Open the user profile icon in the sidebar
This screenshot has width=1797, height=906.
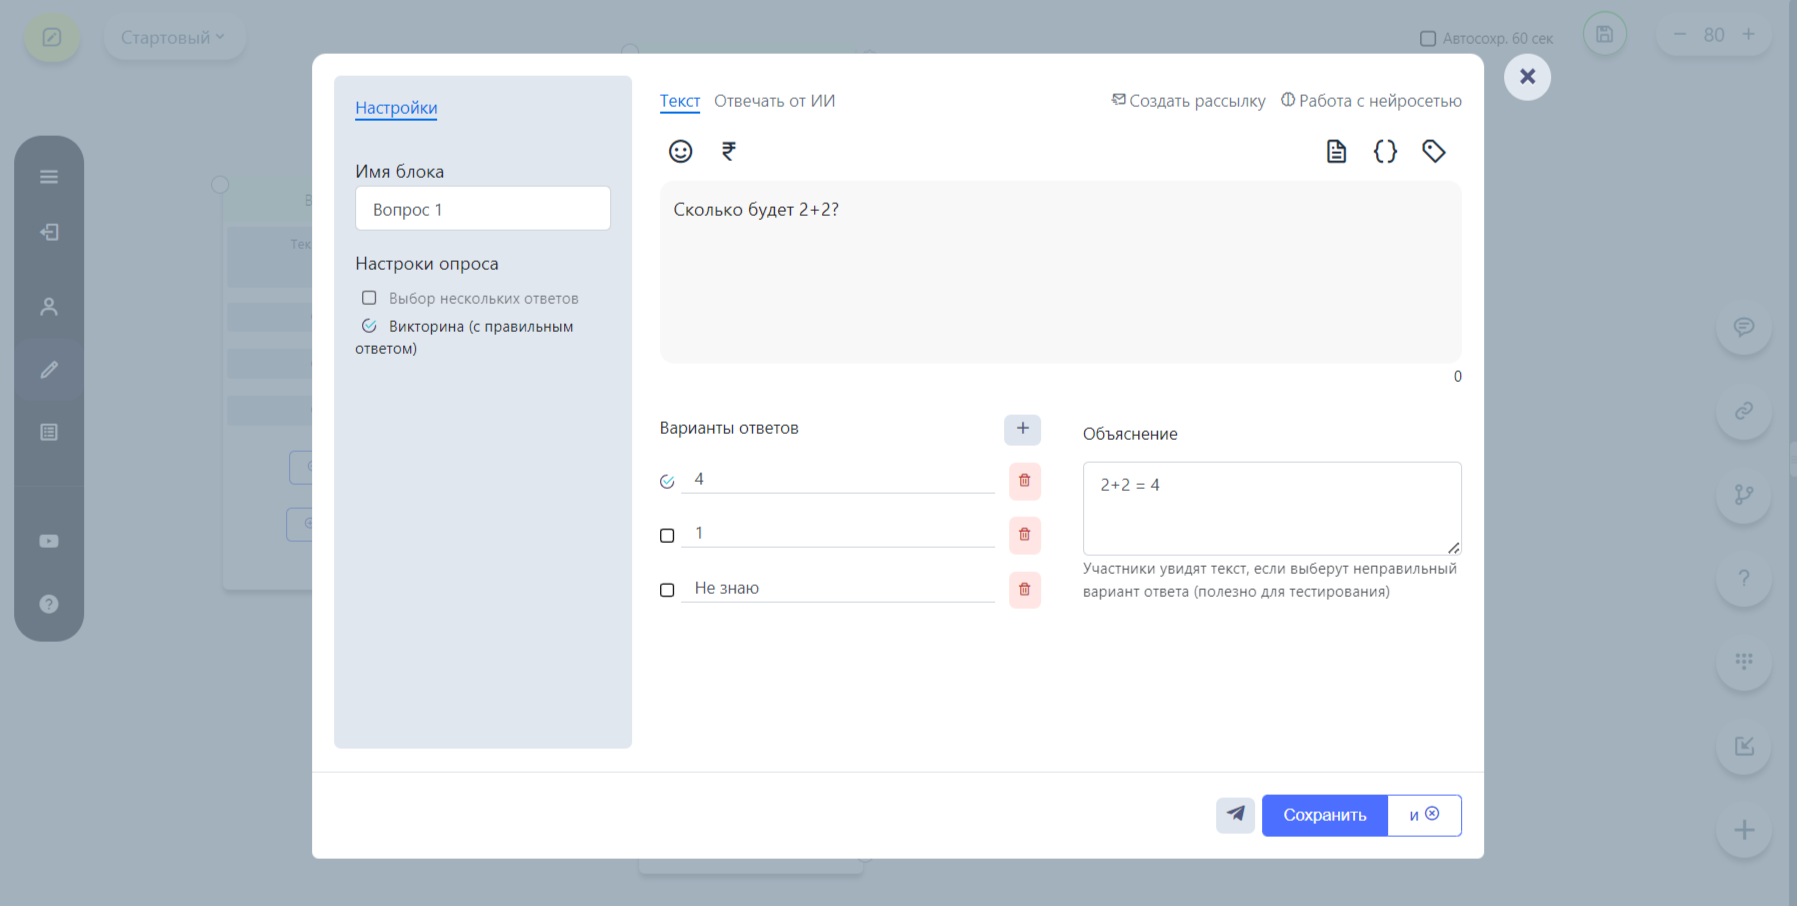click(49, 306)
